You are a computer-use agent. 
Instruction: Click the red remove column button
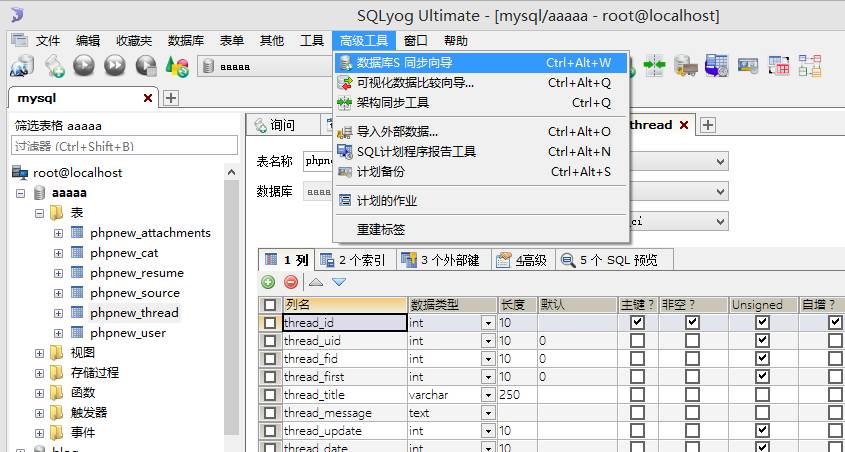click(291, 282)
